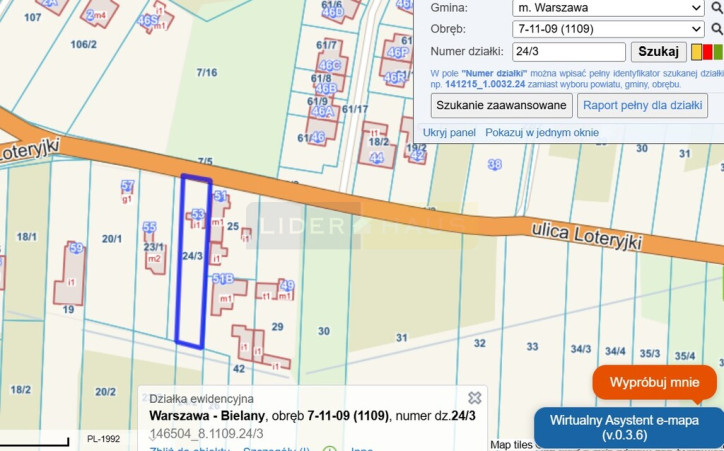
Task: Click address marker 55 on the map
Action: (149, 227)
